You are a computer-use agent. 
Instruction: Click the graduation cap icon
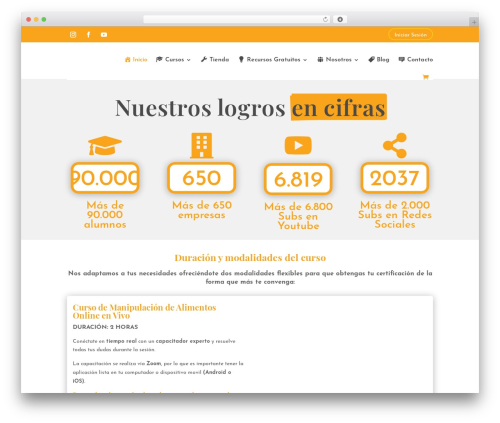tap(105, 146)
